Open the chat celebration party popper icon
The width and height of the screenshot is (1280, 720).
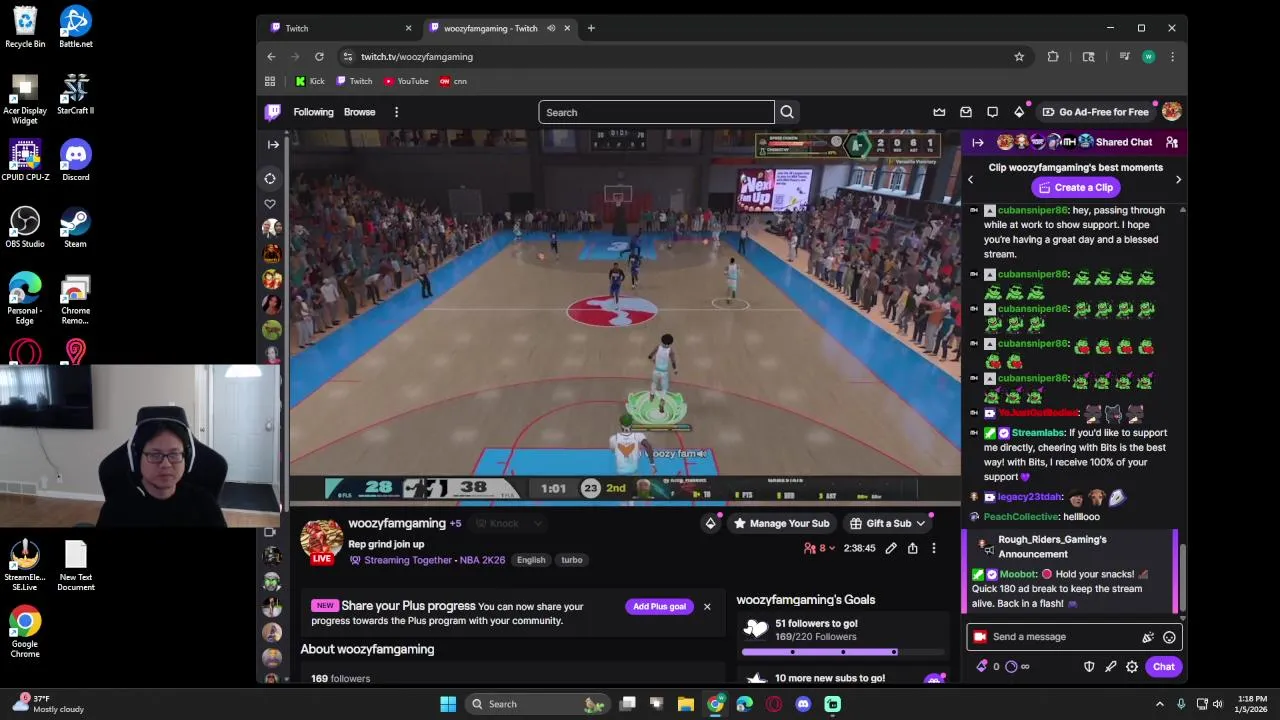[1148, 637]
